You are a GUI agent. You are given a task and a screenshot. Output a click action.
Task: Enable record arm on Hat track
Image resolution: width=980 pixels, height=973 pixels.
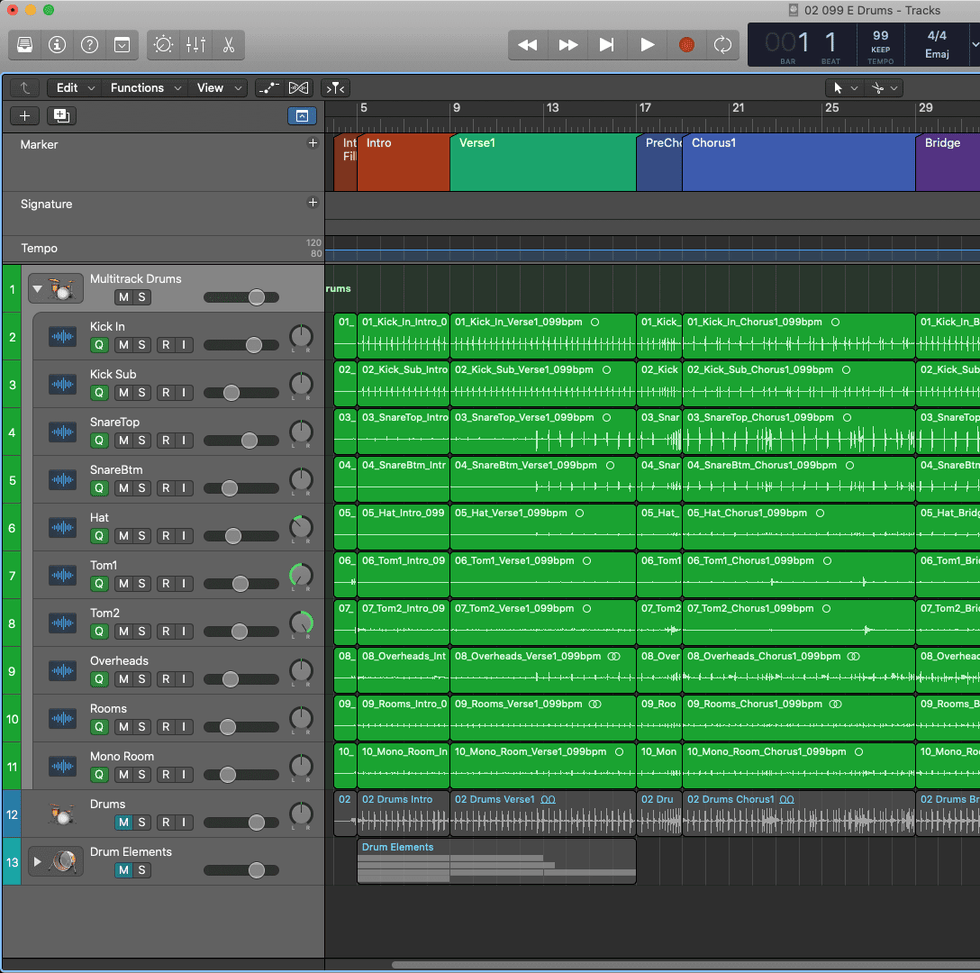tap(166, 536)
